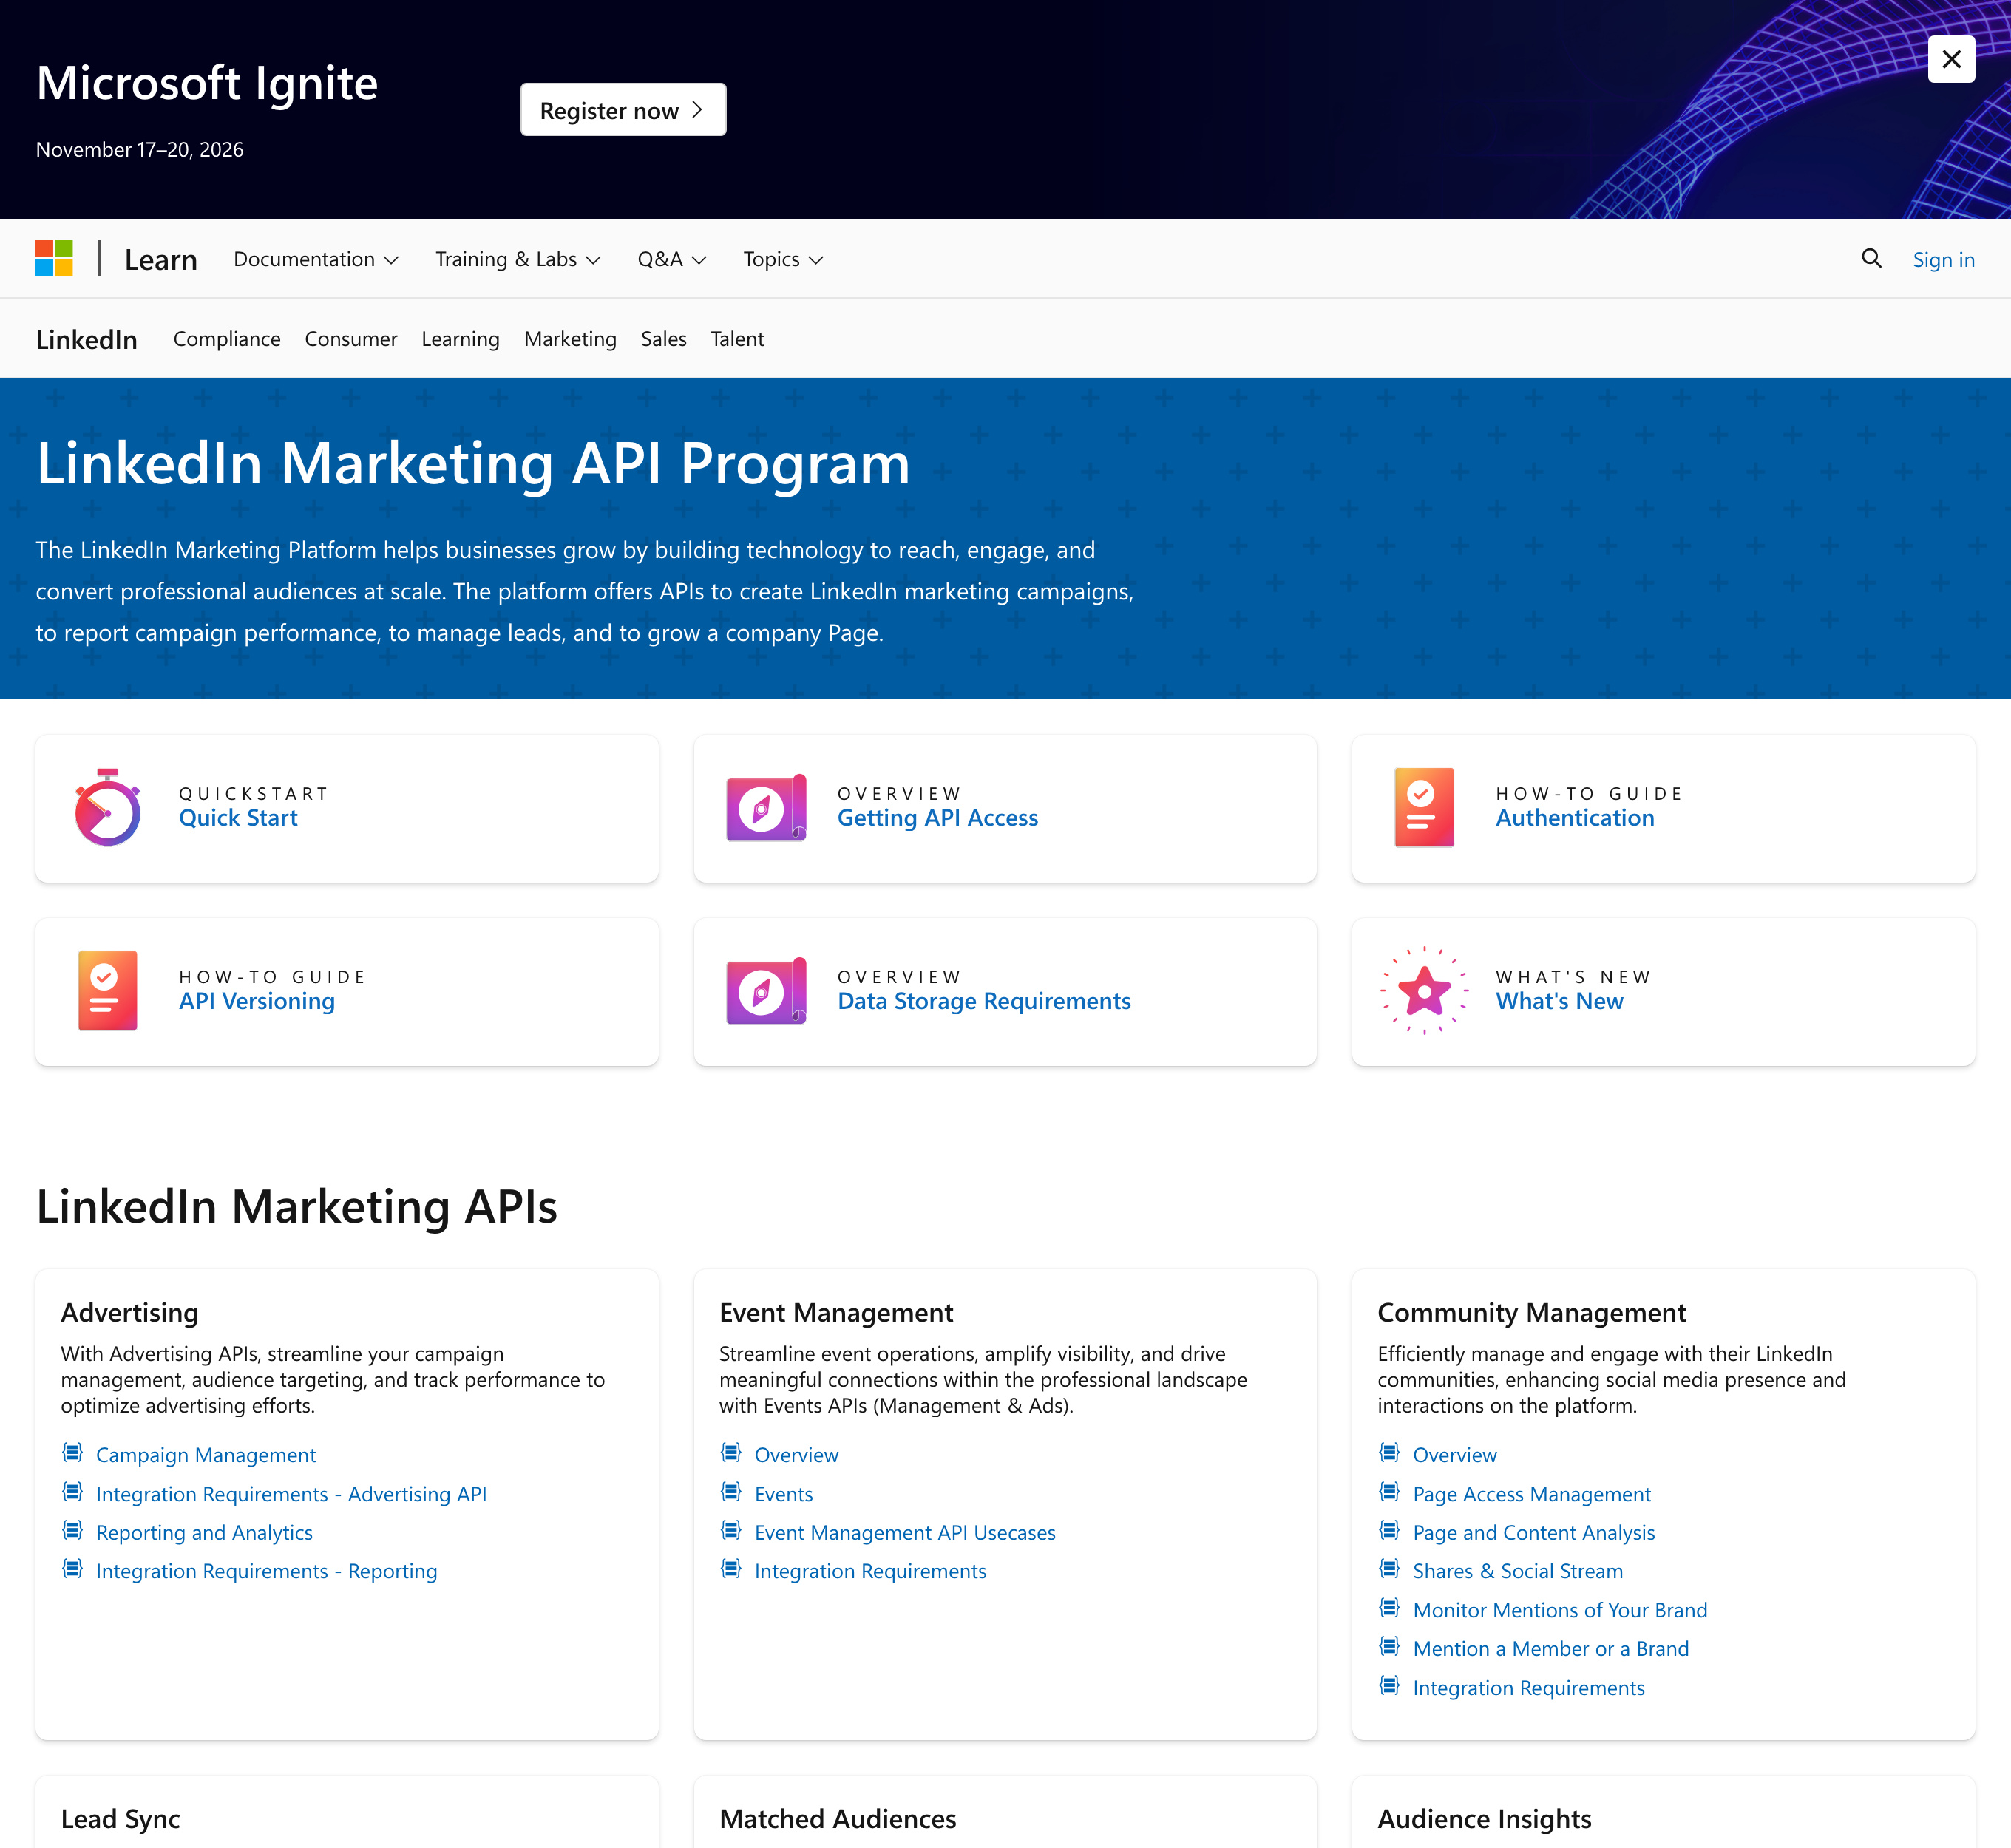Click the Data Storage Requirements compass icon
The height and width of the screenshot is (1848, 2011).
[766, 991]
